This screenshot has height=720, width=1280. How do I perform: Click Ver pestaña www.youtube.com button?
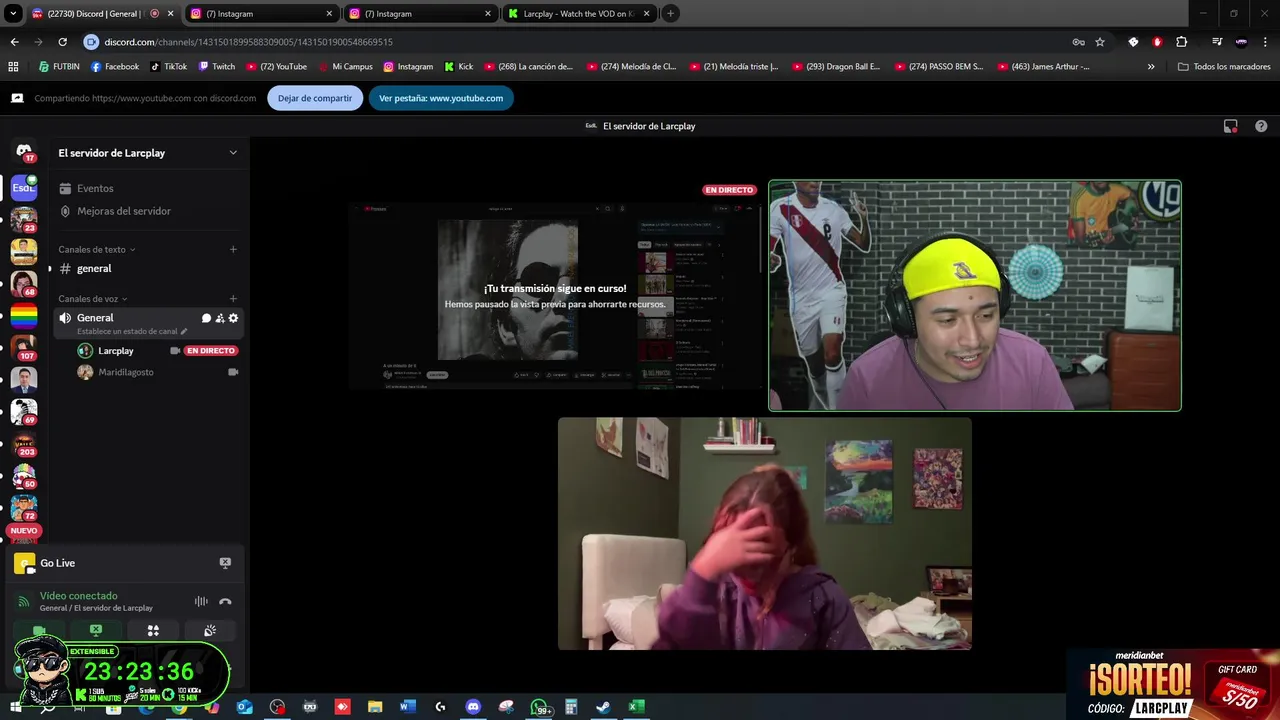pyautogui.click(x=441, y=98)
